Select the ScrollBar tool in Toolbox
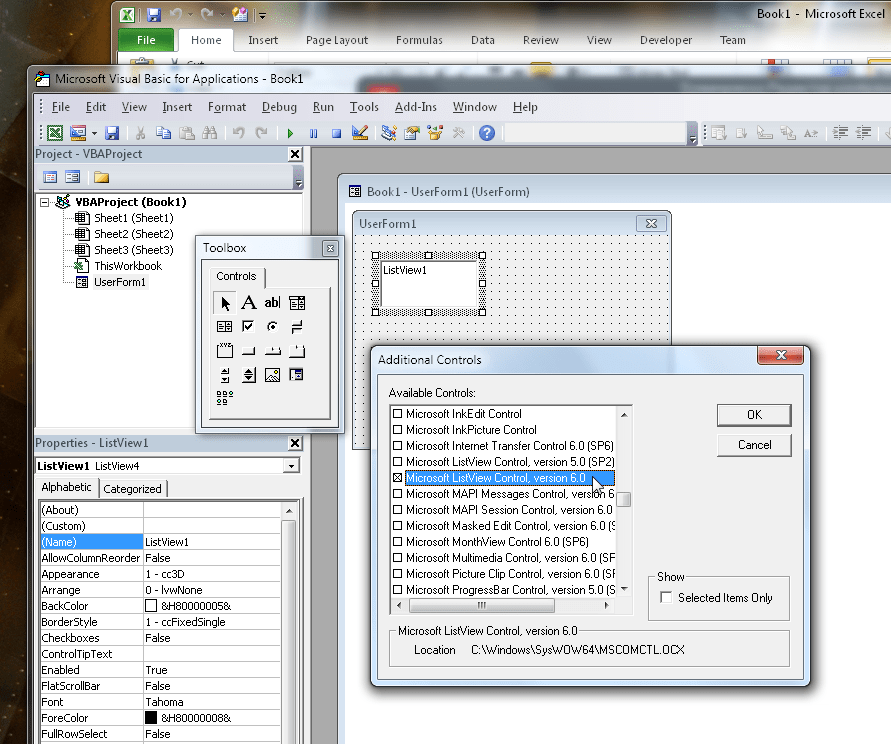The height and width of the screenshot is (744, 891). coord(224,375)
